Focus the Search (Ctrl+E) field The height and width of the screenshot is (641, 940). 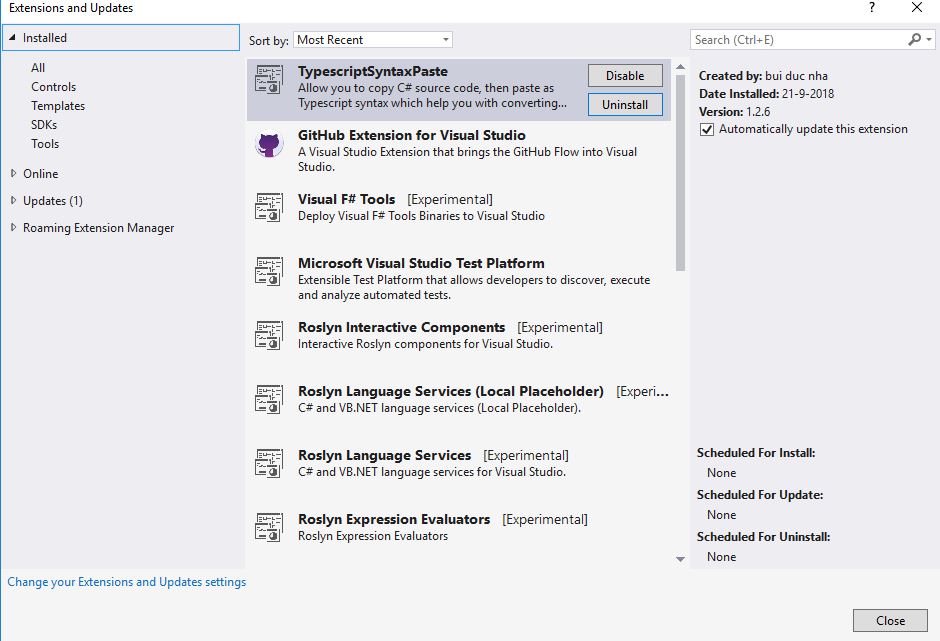[x=797, y=40]
